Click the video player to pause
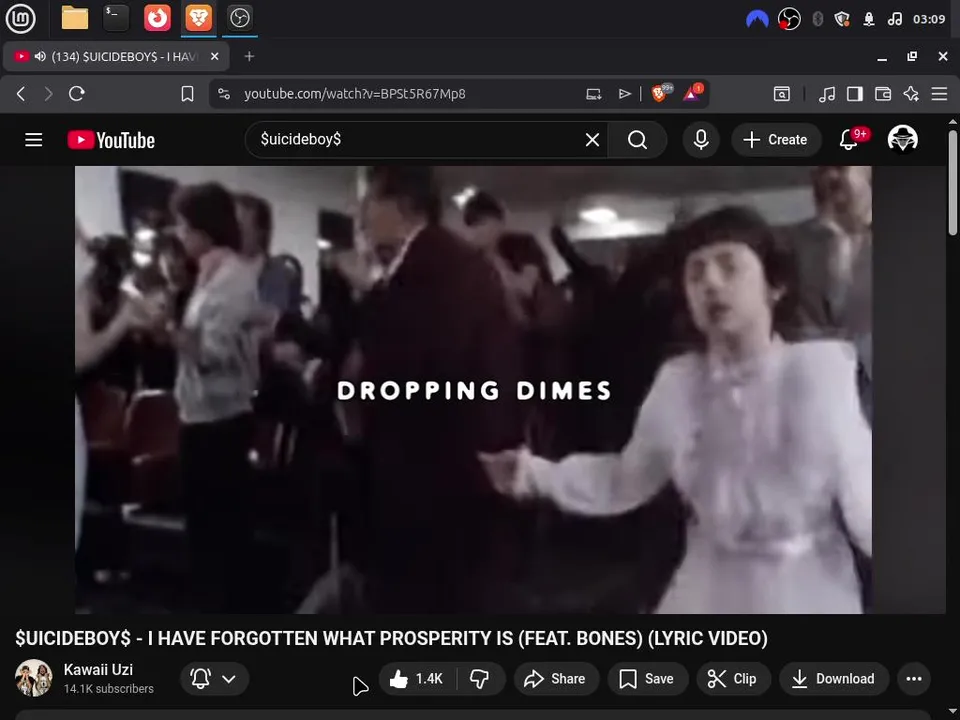This screenshot has width=960, height=720. [x=473, y=389]
